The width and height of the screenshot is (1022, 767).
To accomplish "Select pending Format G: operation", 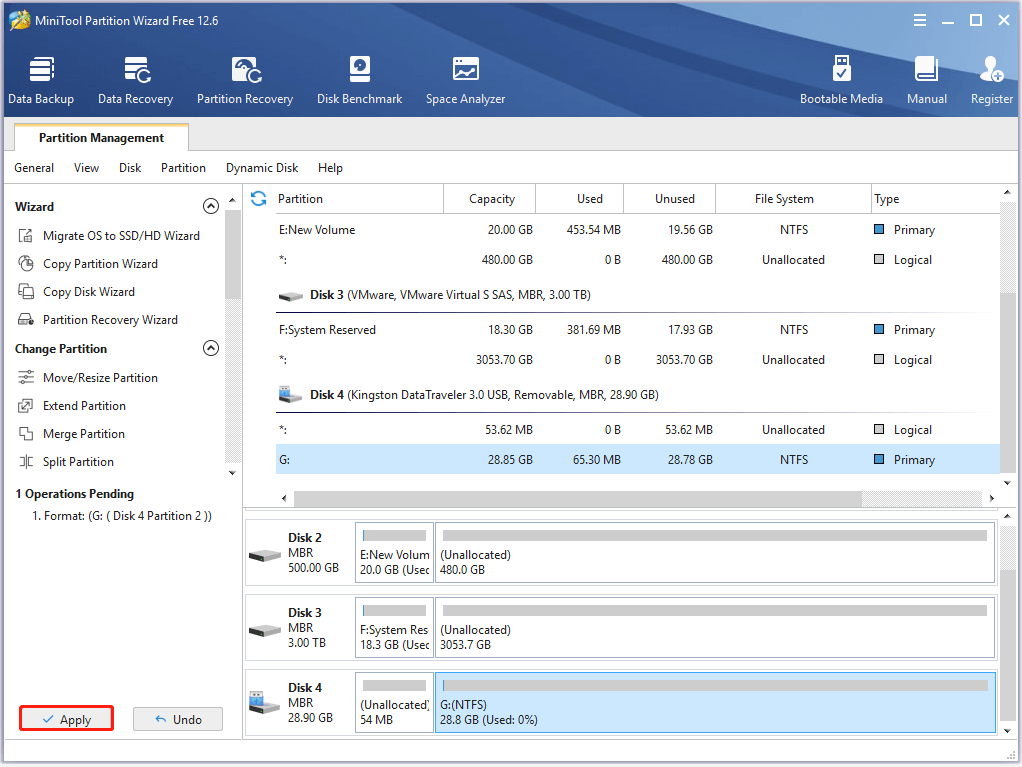I will pos(122,515).
